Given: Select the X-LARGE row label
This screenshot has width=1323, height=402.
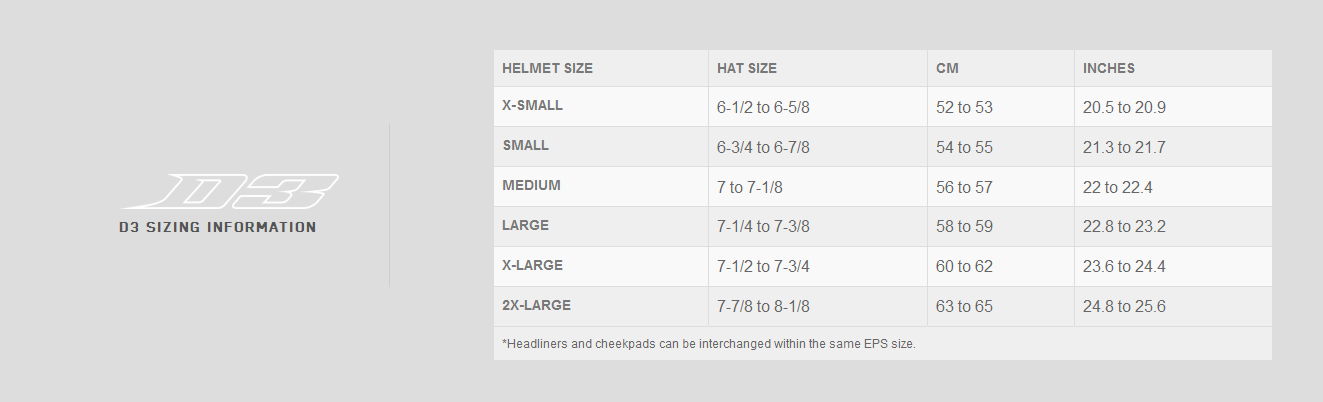Looking at the screenshot, I should 533,265.
